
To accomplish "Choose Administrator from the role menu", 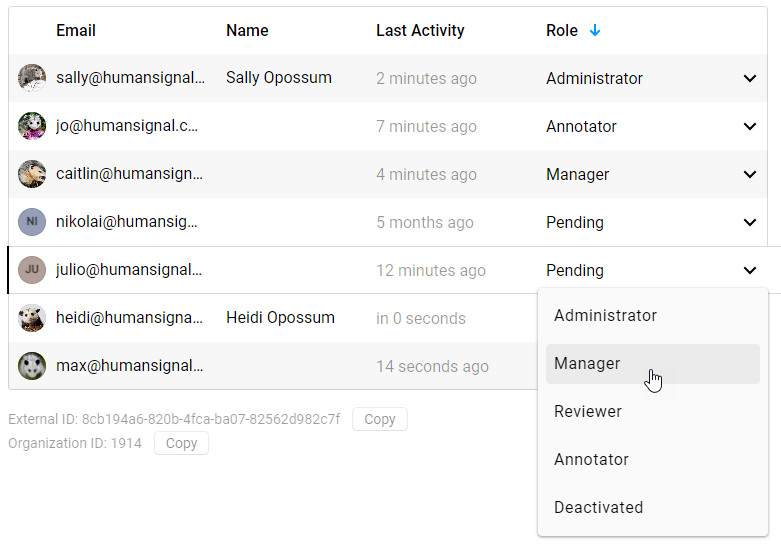I will pos(605,316).
